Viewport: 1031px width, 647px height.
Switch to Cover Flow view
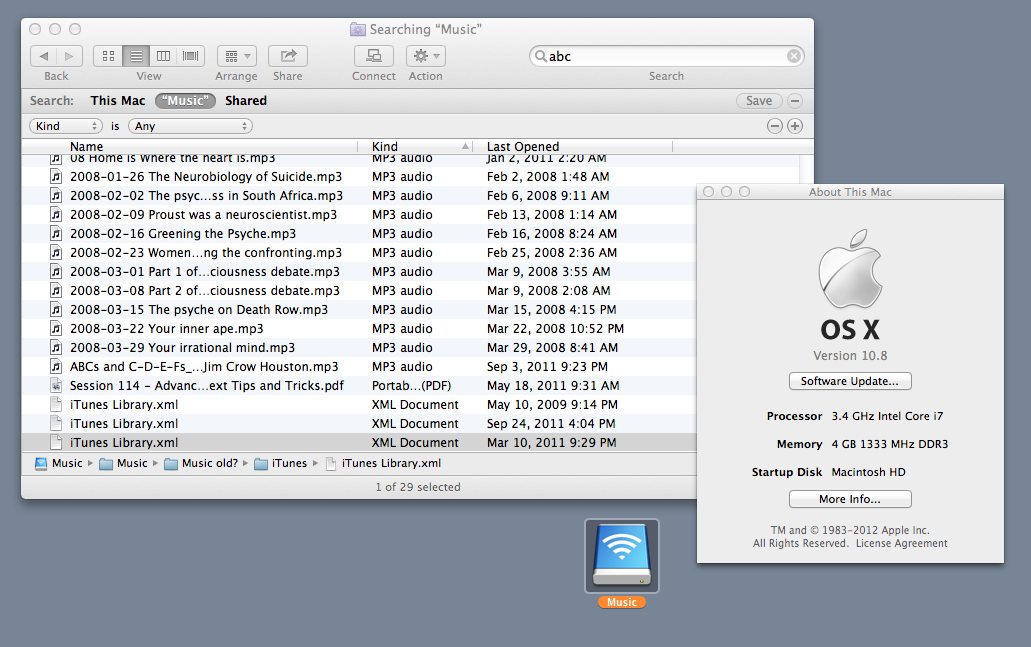[191, 57]
